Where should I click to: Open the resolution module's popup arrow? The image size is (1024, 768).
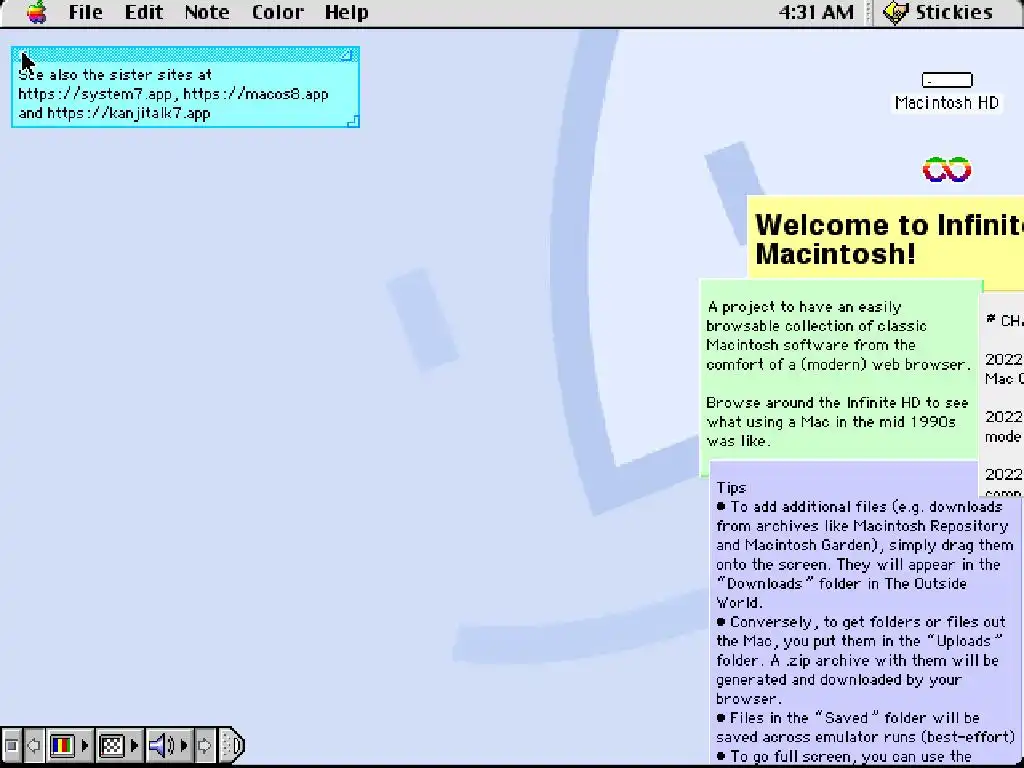click(135, 745)
